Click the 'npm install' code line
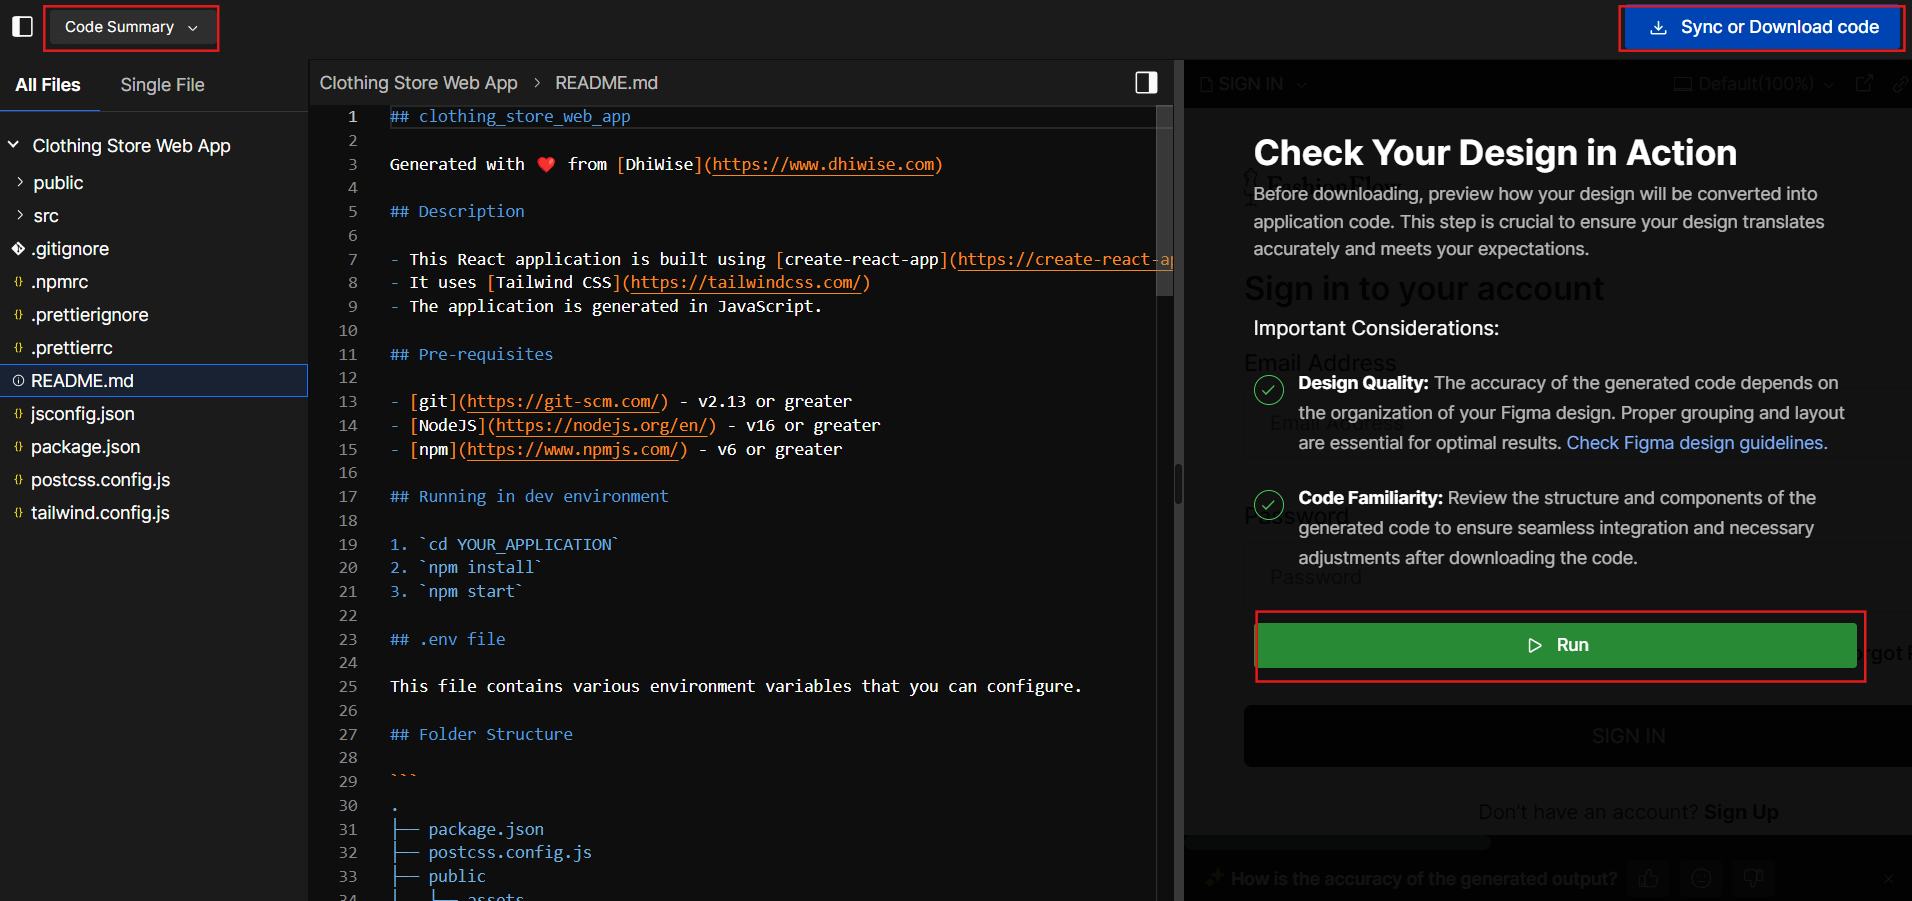 tap(466, 568)
